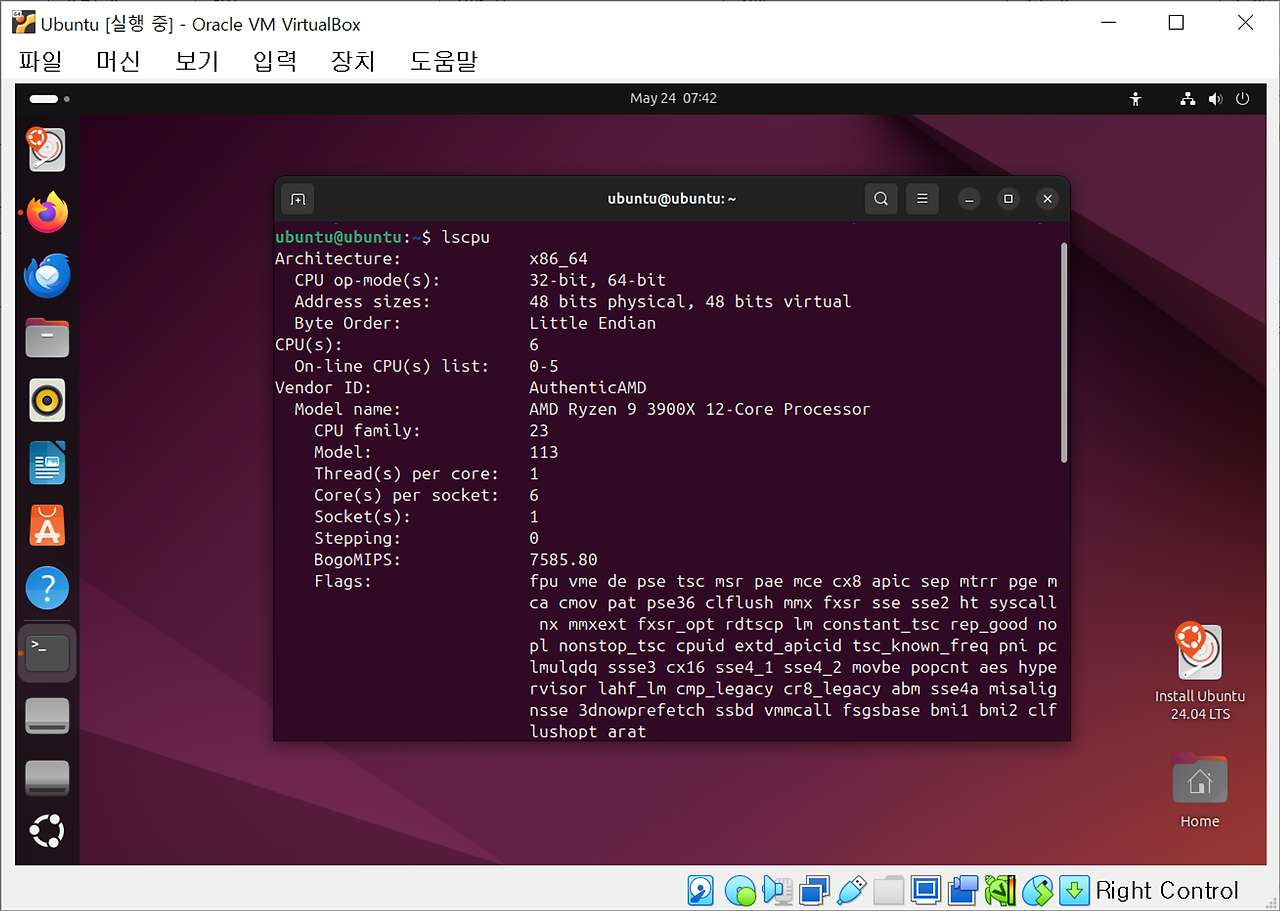Open the 도움말 menu
Viewport: 1280px width, 911px height.
coord(444,61)
